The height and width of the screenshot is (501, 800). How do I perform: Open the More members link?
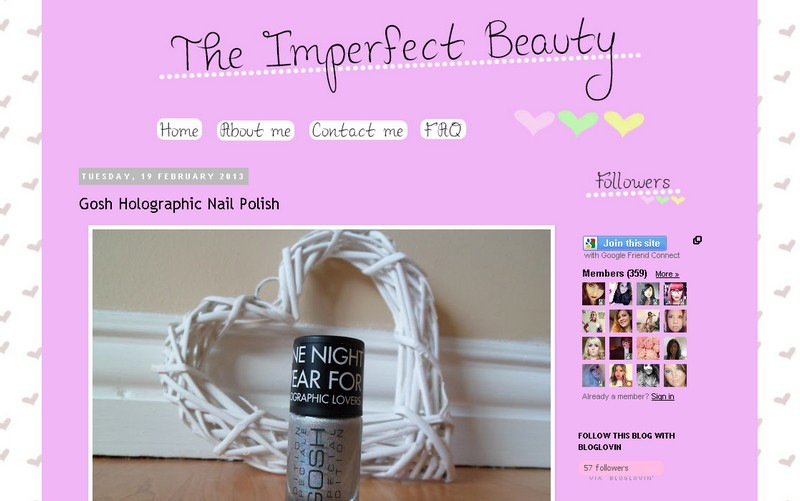667,274
